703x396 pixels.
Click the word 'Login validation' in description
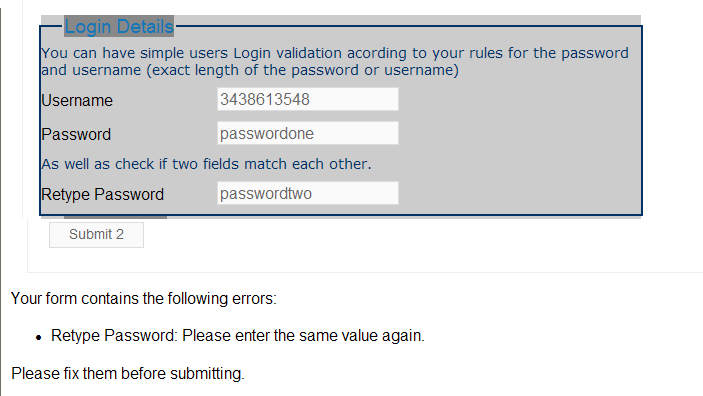coord(287,53)
